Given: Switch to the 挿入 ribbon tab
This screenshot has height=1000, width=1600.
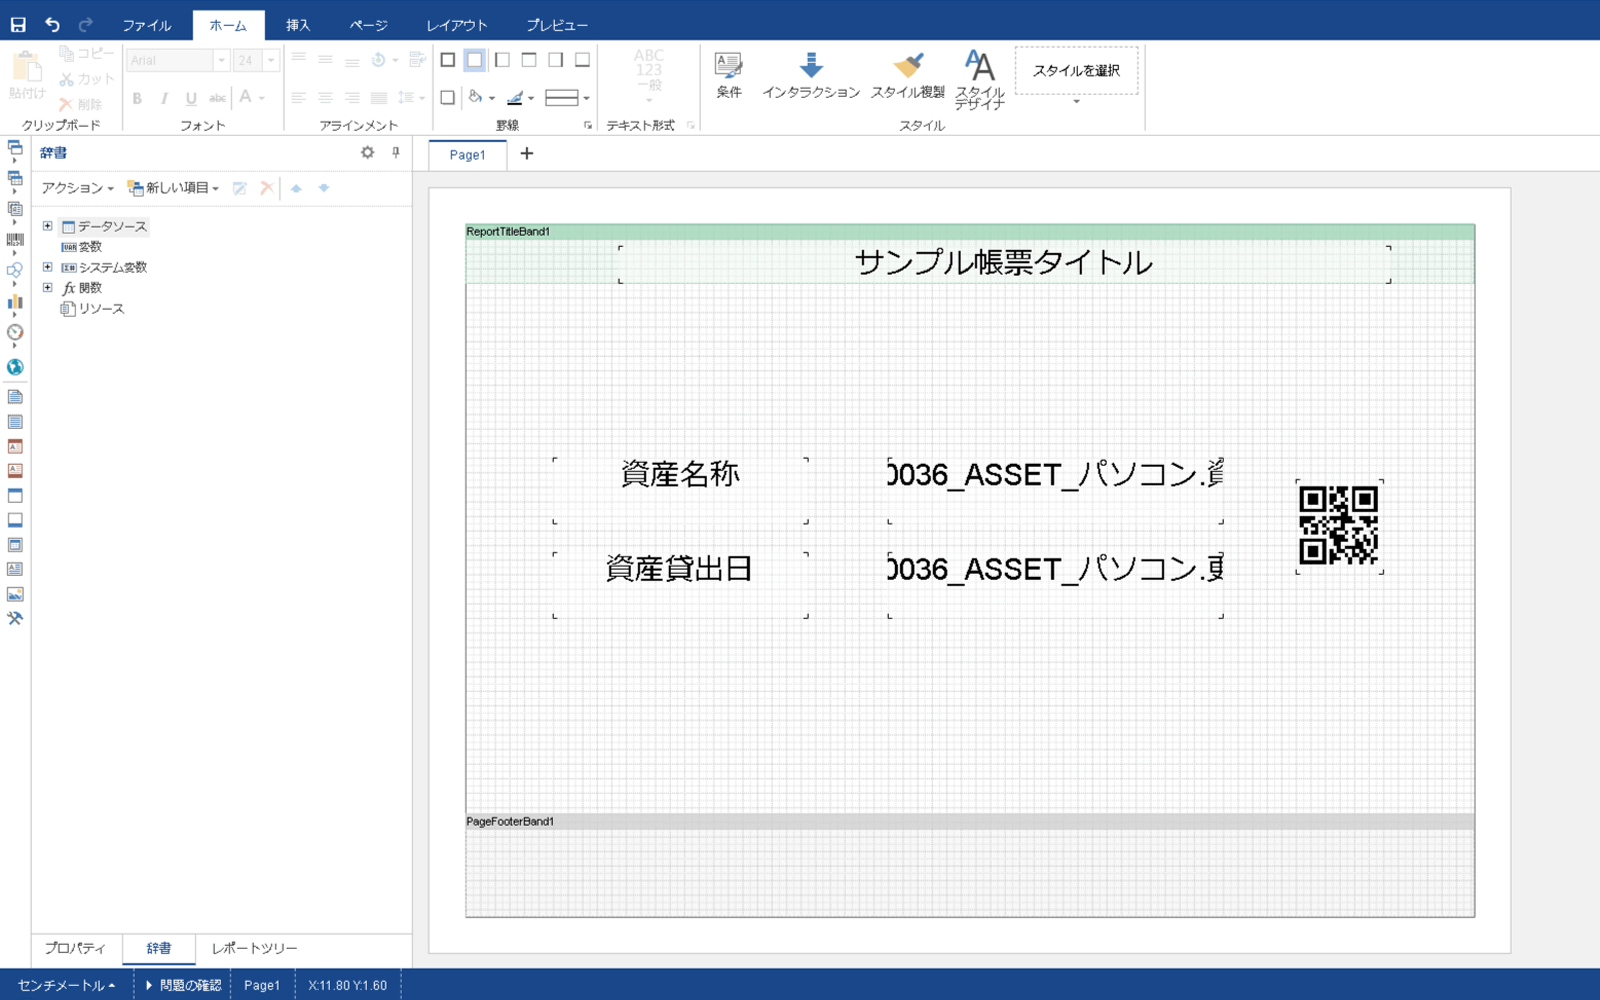Looking at the screenshot, I should (x=298, y=25).
